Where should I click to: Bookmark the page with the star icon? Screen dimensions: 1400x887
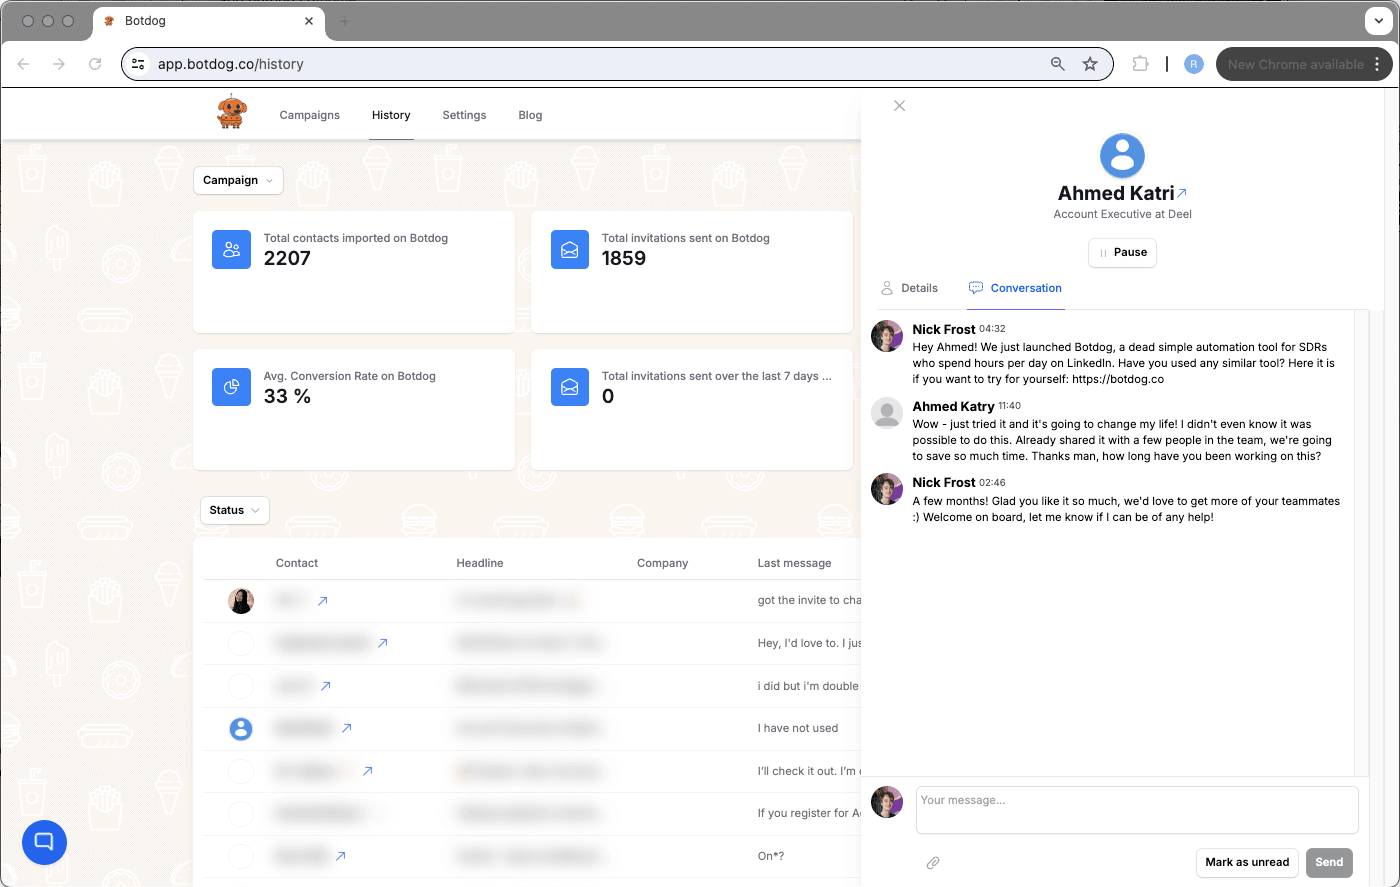(x=1089, y=63)
